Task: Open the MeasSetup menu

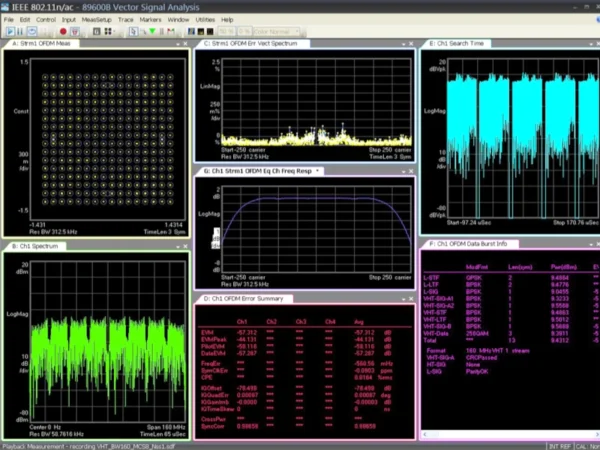Action: click(96, 20)
